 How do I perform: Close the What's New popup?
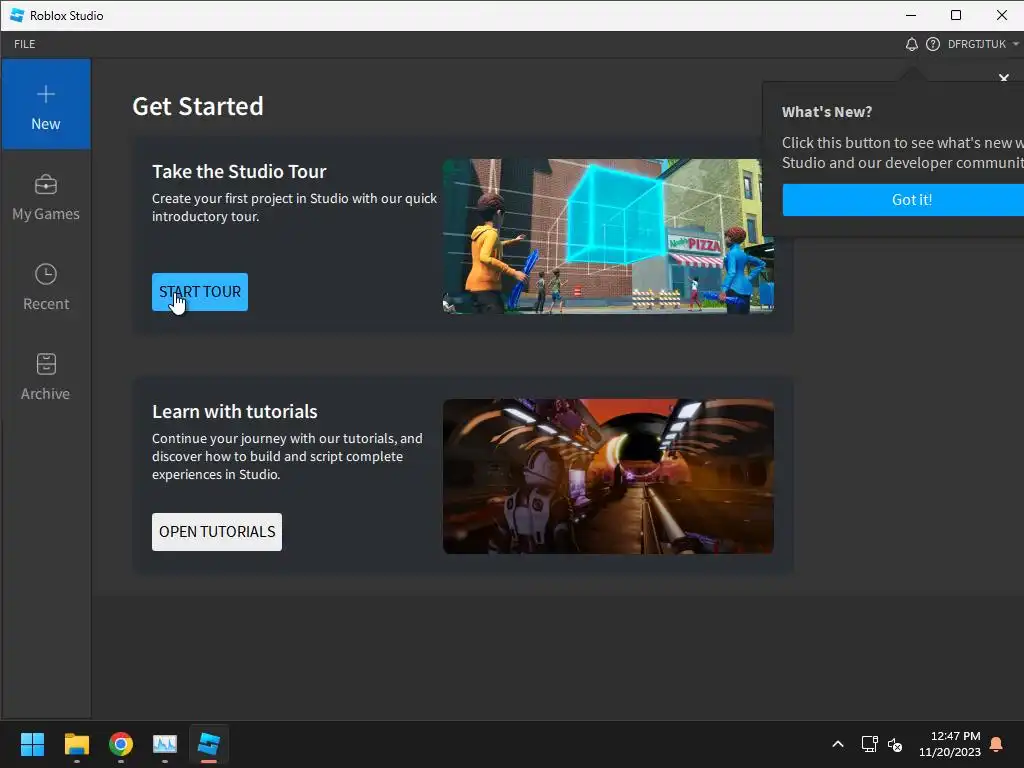tap(1004, 78)
